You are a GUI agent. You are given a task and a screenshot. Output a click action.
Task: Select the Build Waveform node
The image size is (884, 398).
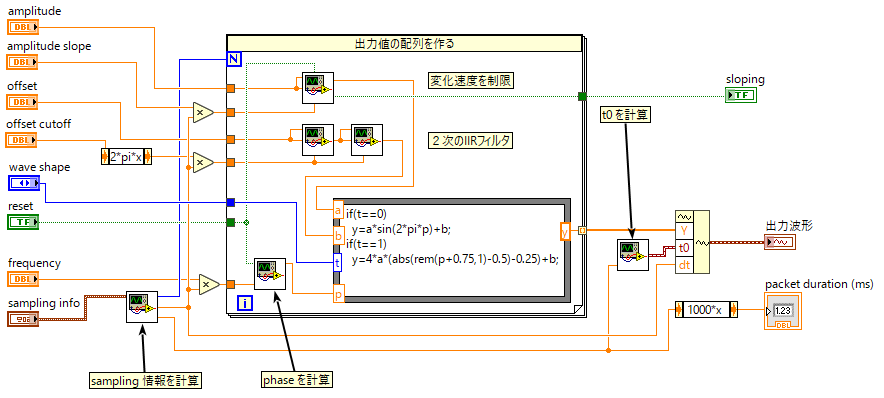coord(692,242)
